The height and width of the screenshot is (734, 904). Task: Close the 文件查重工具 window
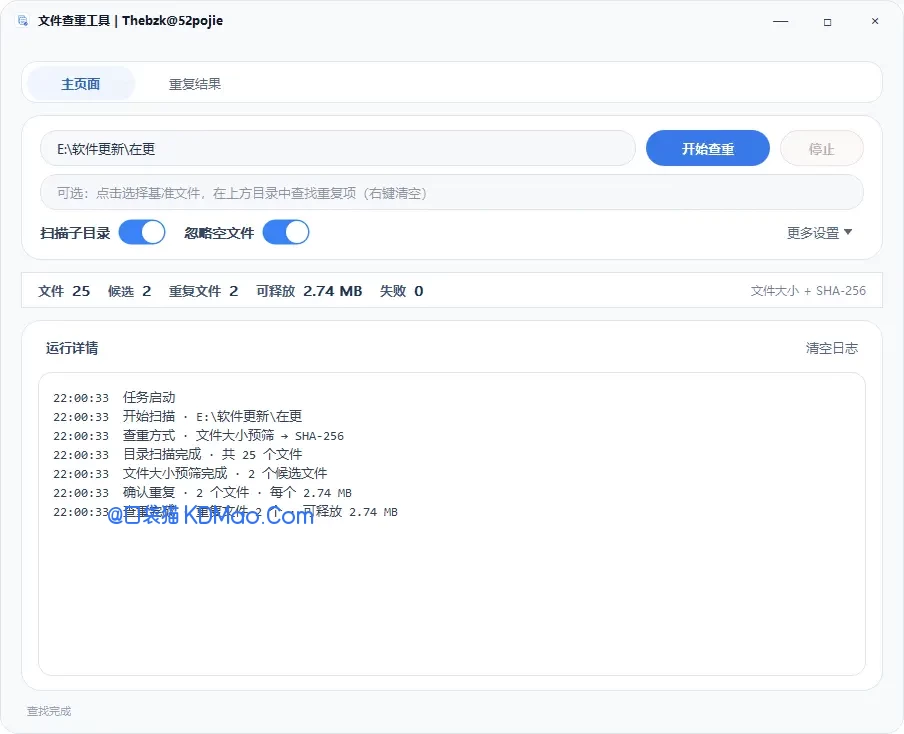coord(875,21)
